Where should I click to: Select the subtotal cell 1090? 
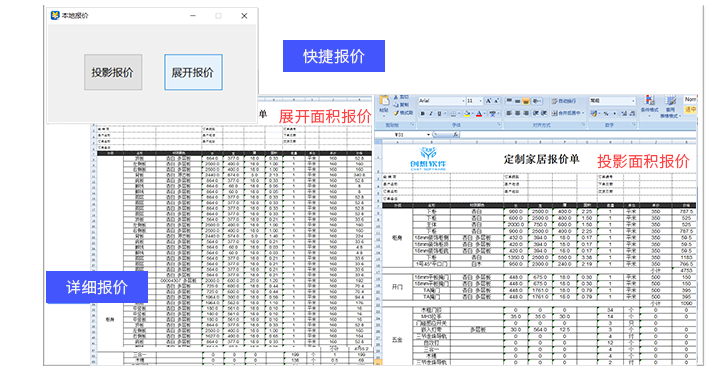(684, 304)
